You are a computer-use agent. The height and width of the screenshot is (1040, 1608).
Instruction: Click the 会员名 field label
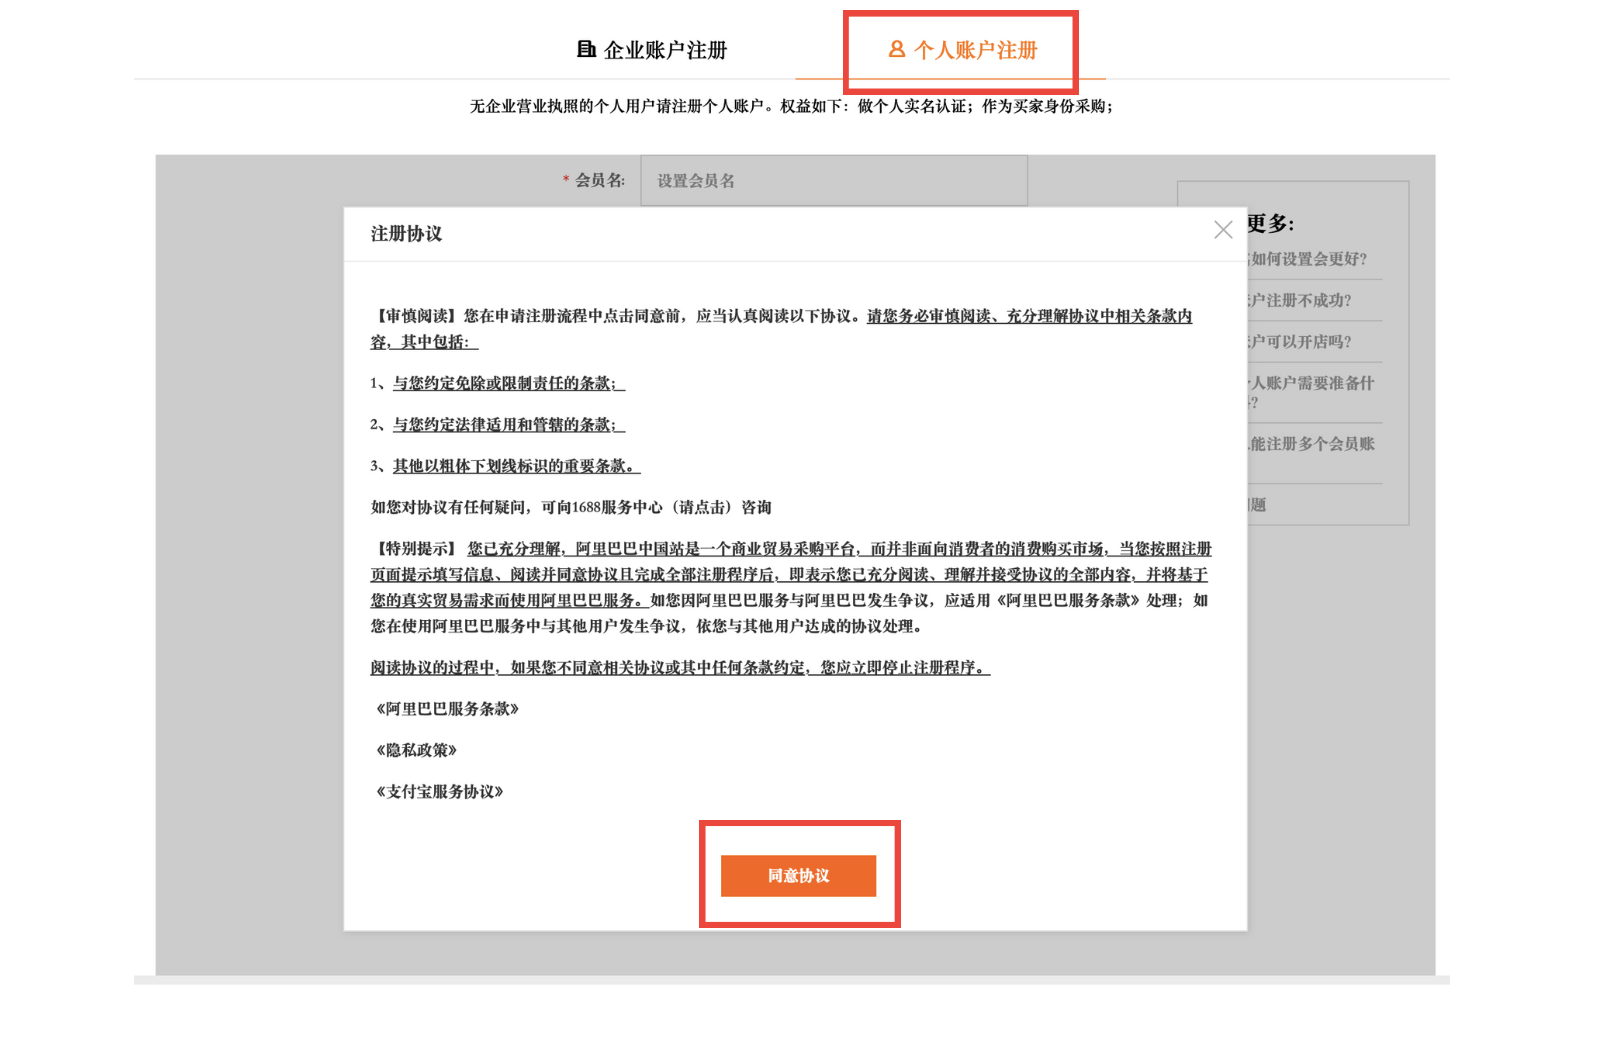pos(599,181)
